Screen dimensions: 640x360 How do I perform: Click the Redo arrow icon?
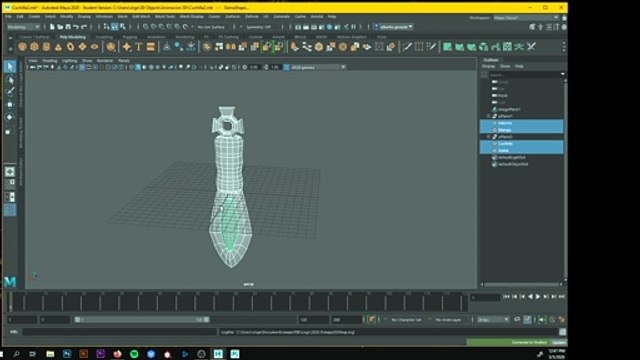(x=84, y=27)
